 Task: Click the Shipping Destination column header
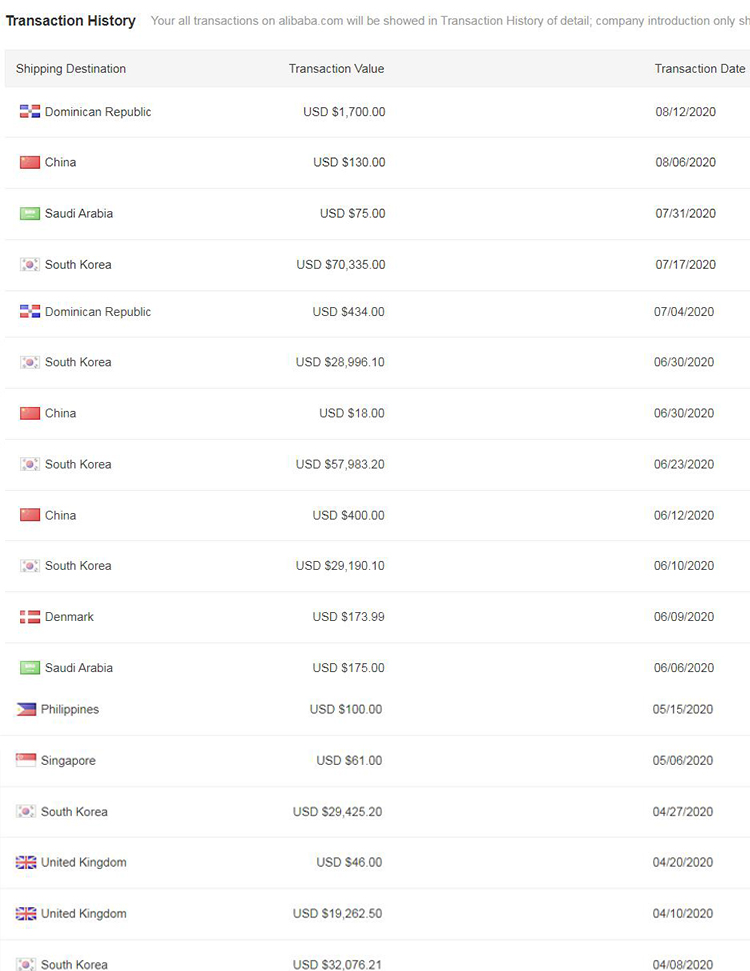coord(71,69)
